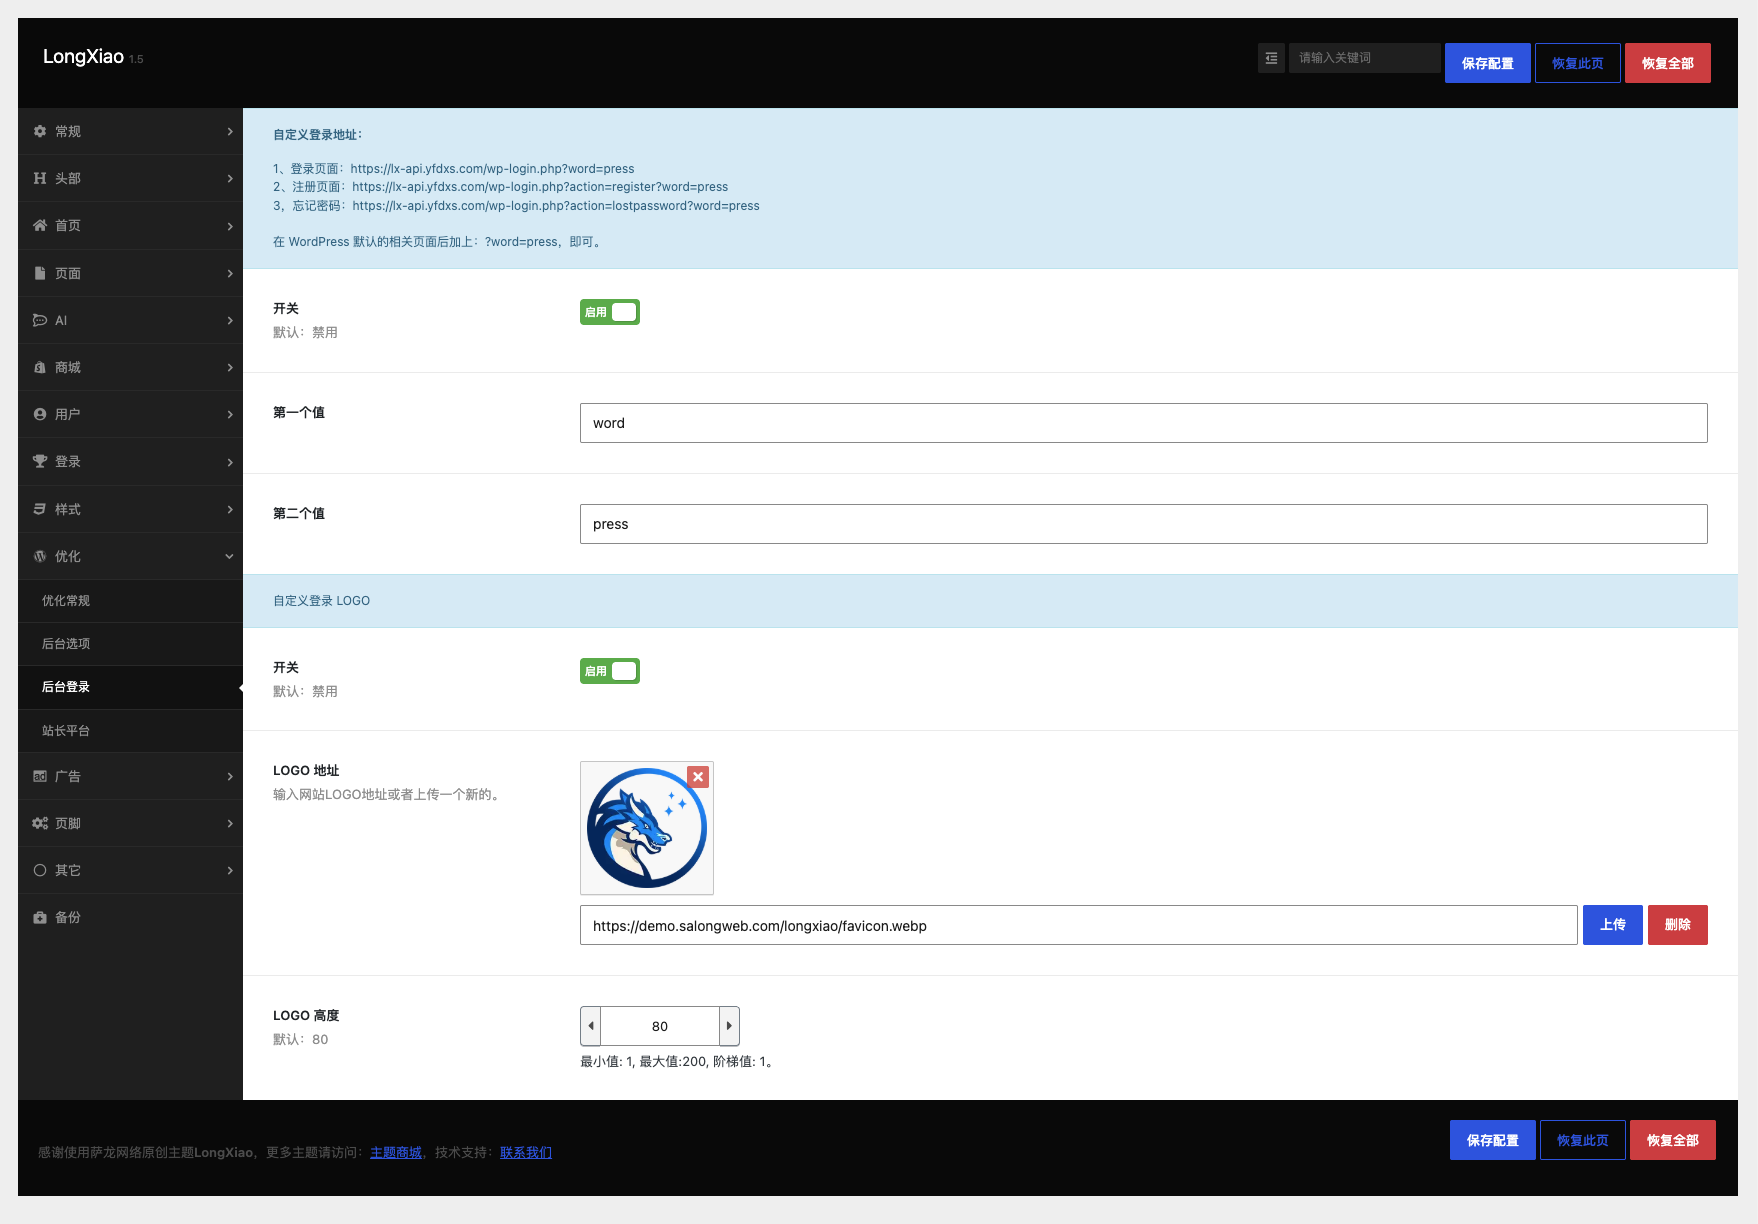1758x1224 pixels.
Task: Expand the 登录 section chevron
Action: pos(230,462)
